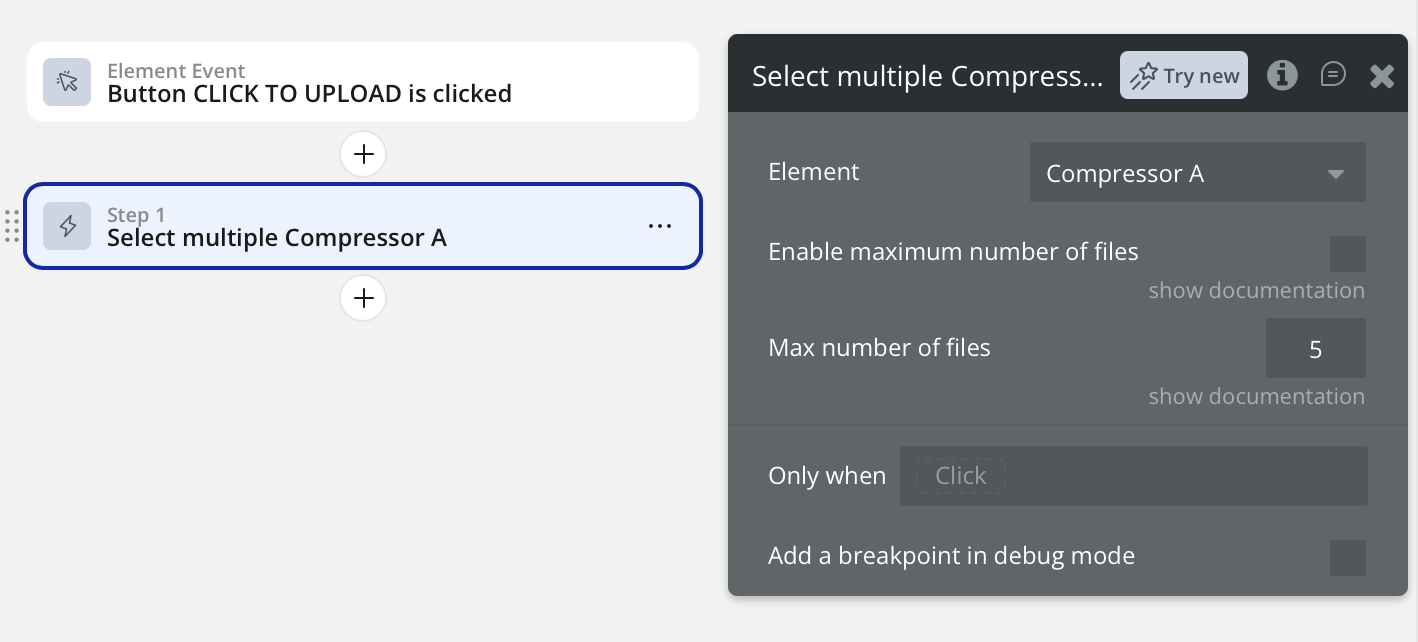
Task: Click the Max number of files input field
Action: point(1315,349)
